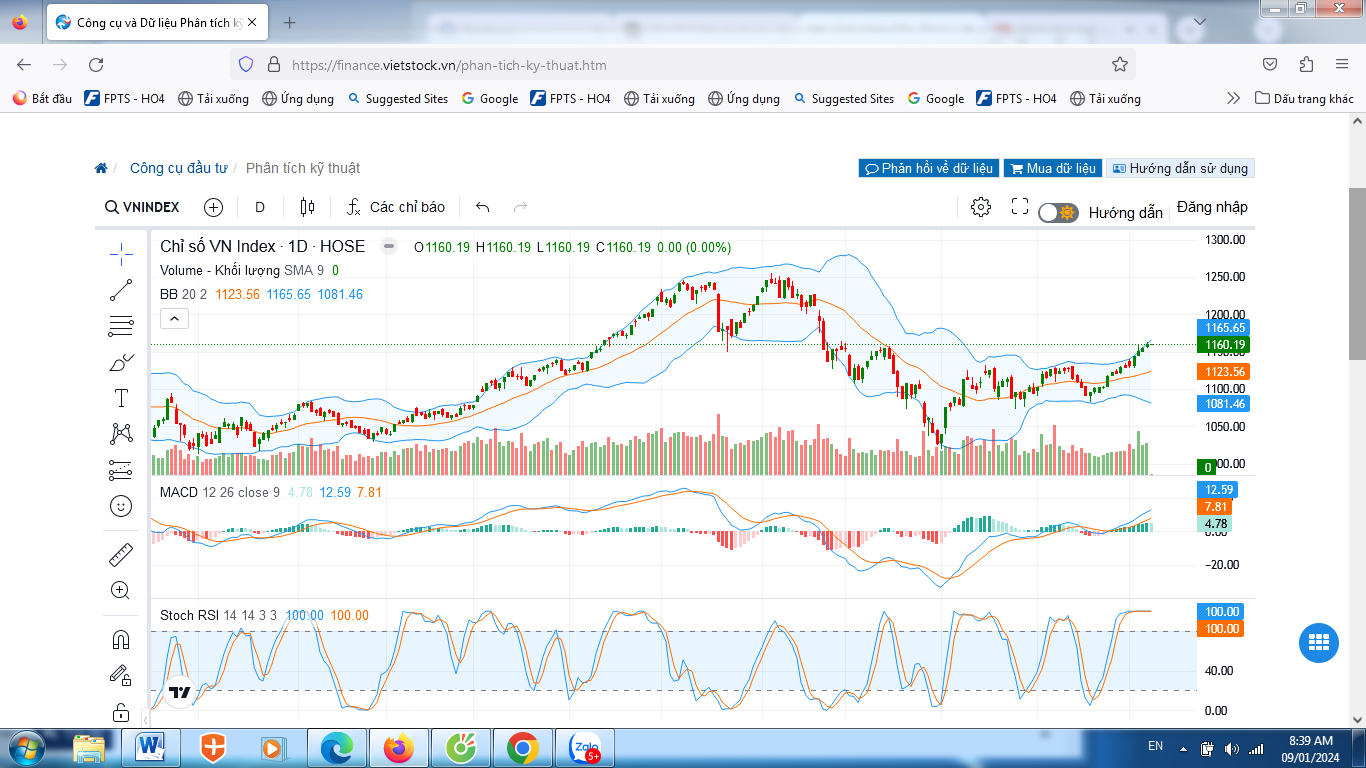The image size is (1366, 768).
Task: Click the Đăng nhập login link
Action: pos(1212,207)
